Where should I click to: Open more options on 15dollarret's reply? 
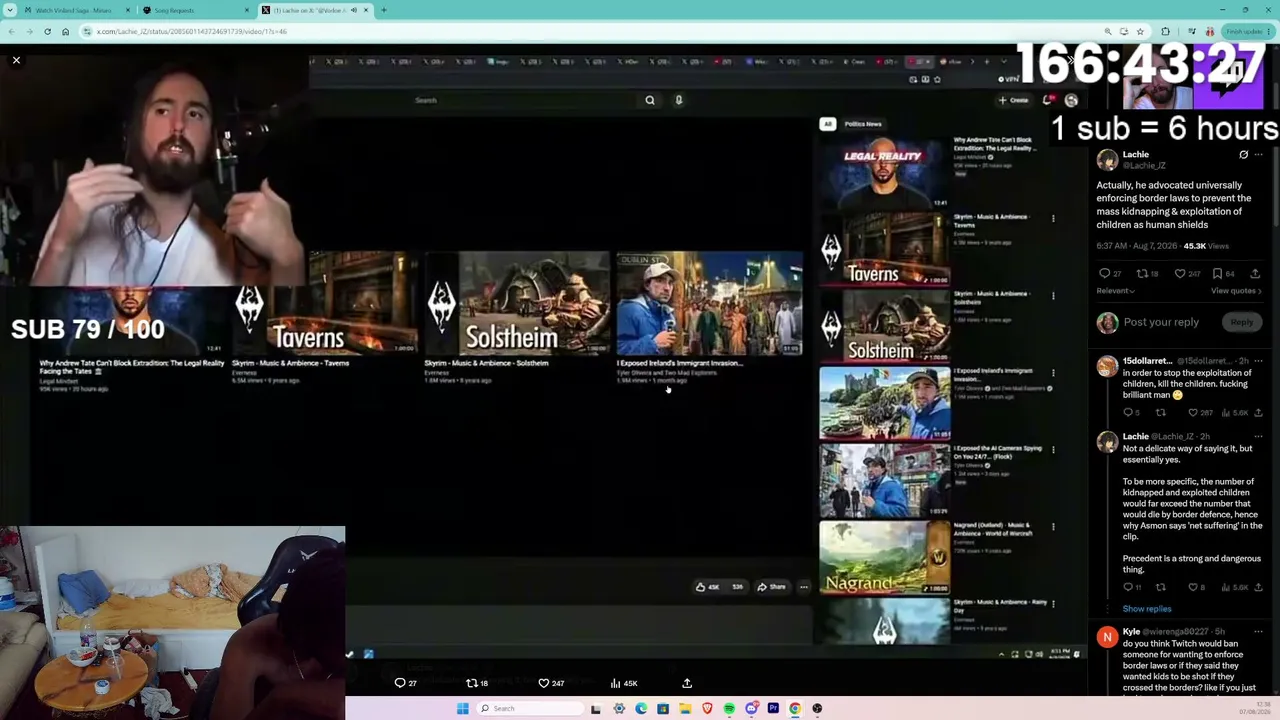click(x=1258, y=361)
